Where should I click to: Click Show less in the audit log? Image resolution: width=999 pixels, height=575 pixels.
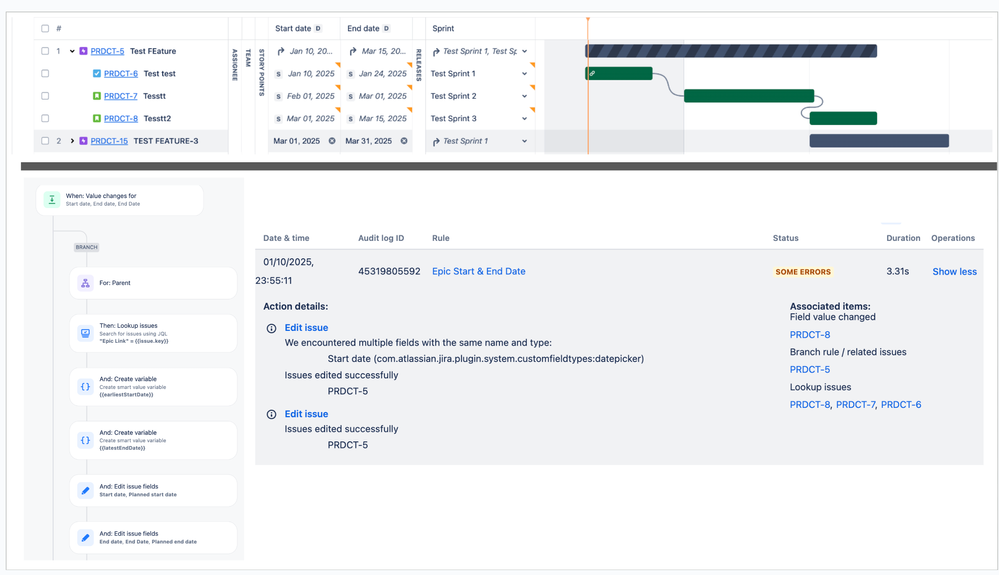[x=954, y=271]
